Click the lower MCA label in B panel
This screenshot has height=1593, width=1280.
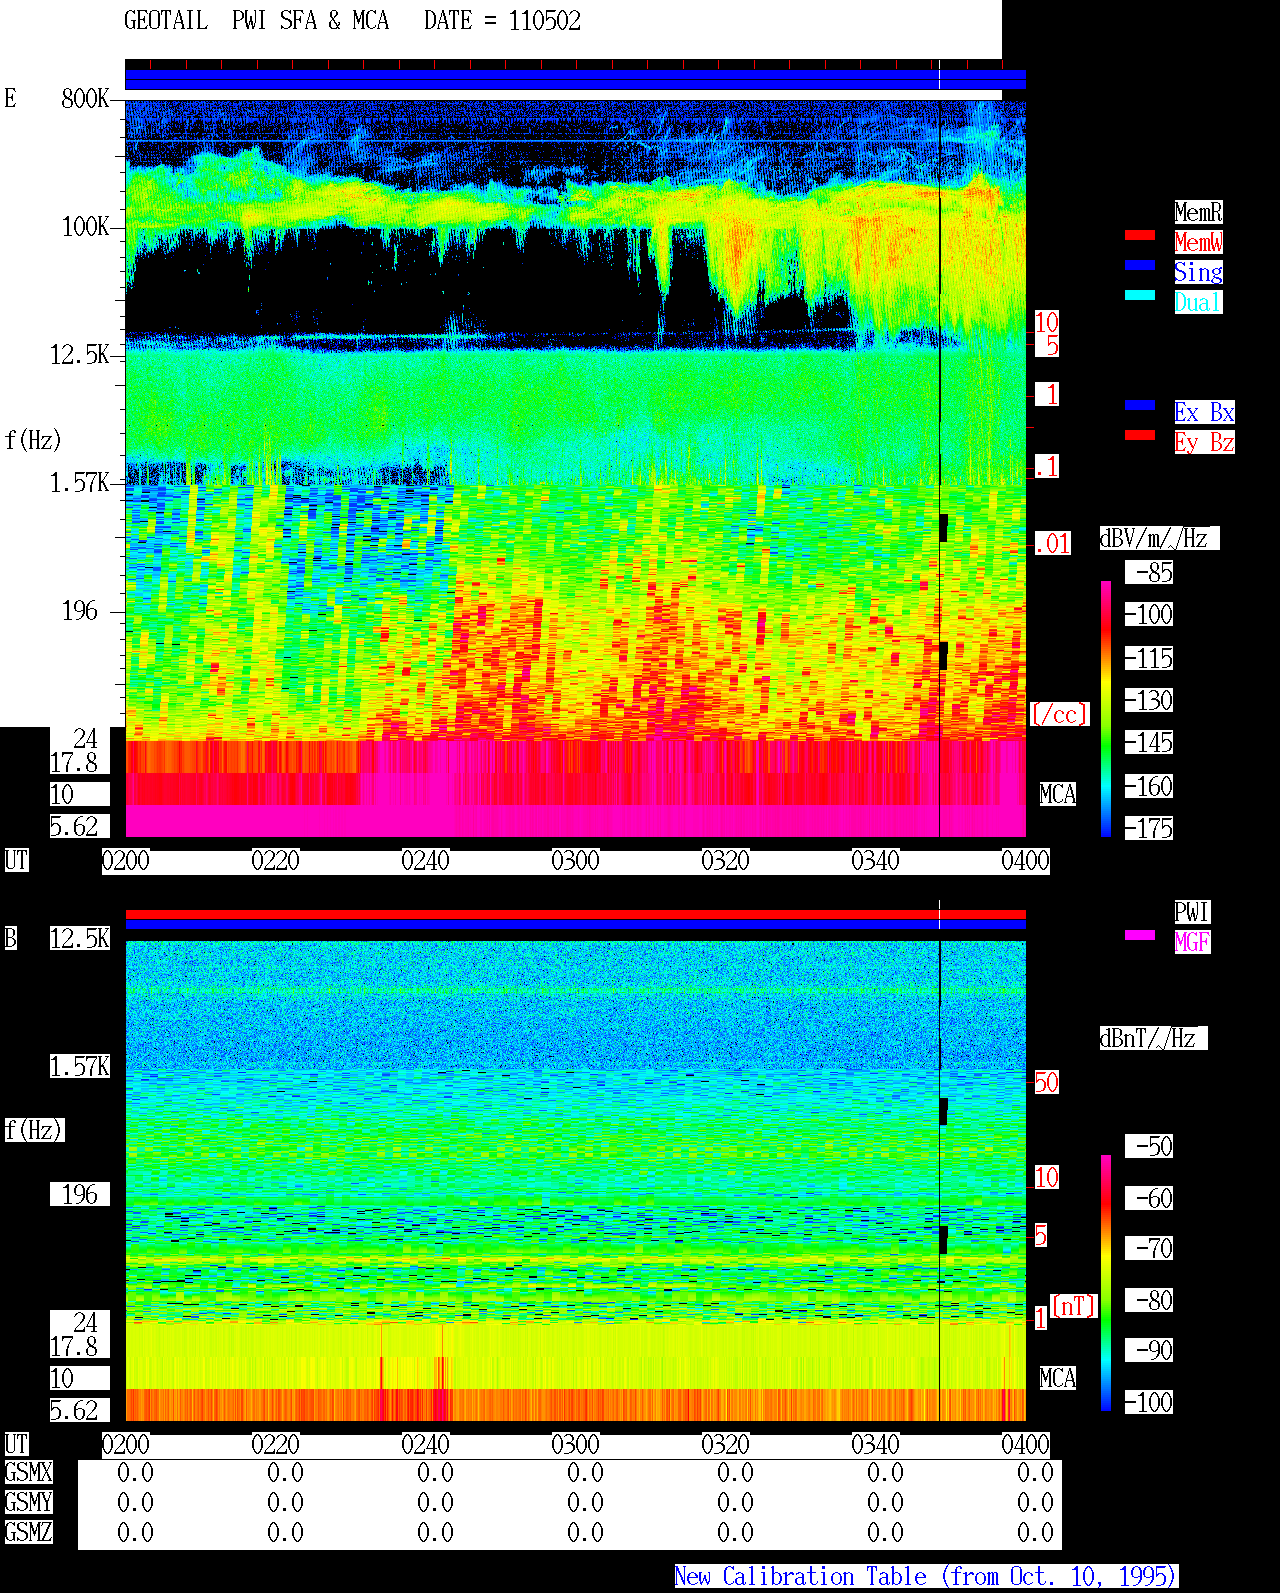click(x=1058, y=1378)
